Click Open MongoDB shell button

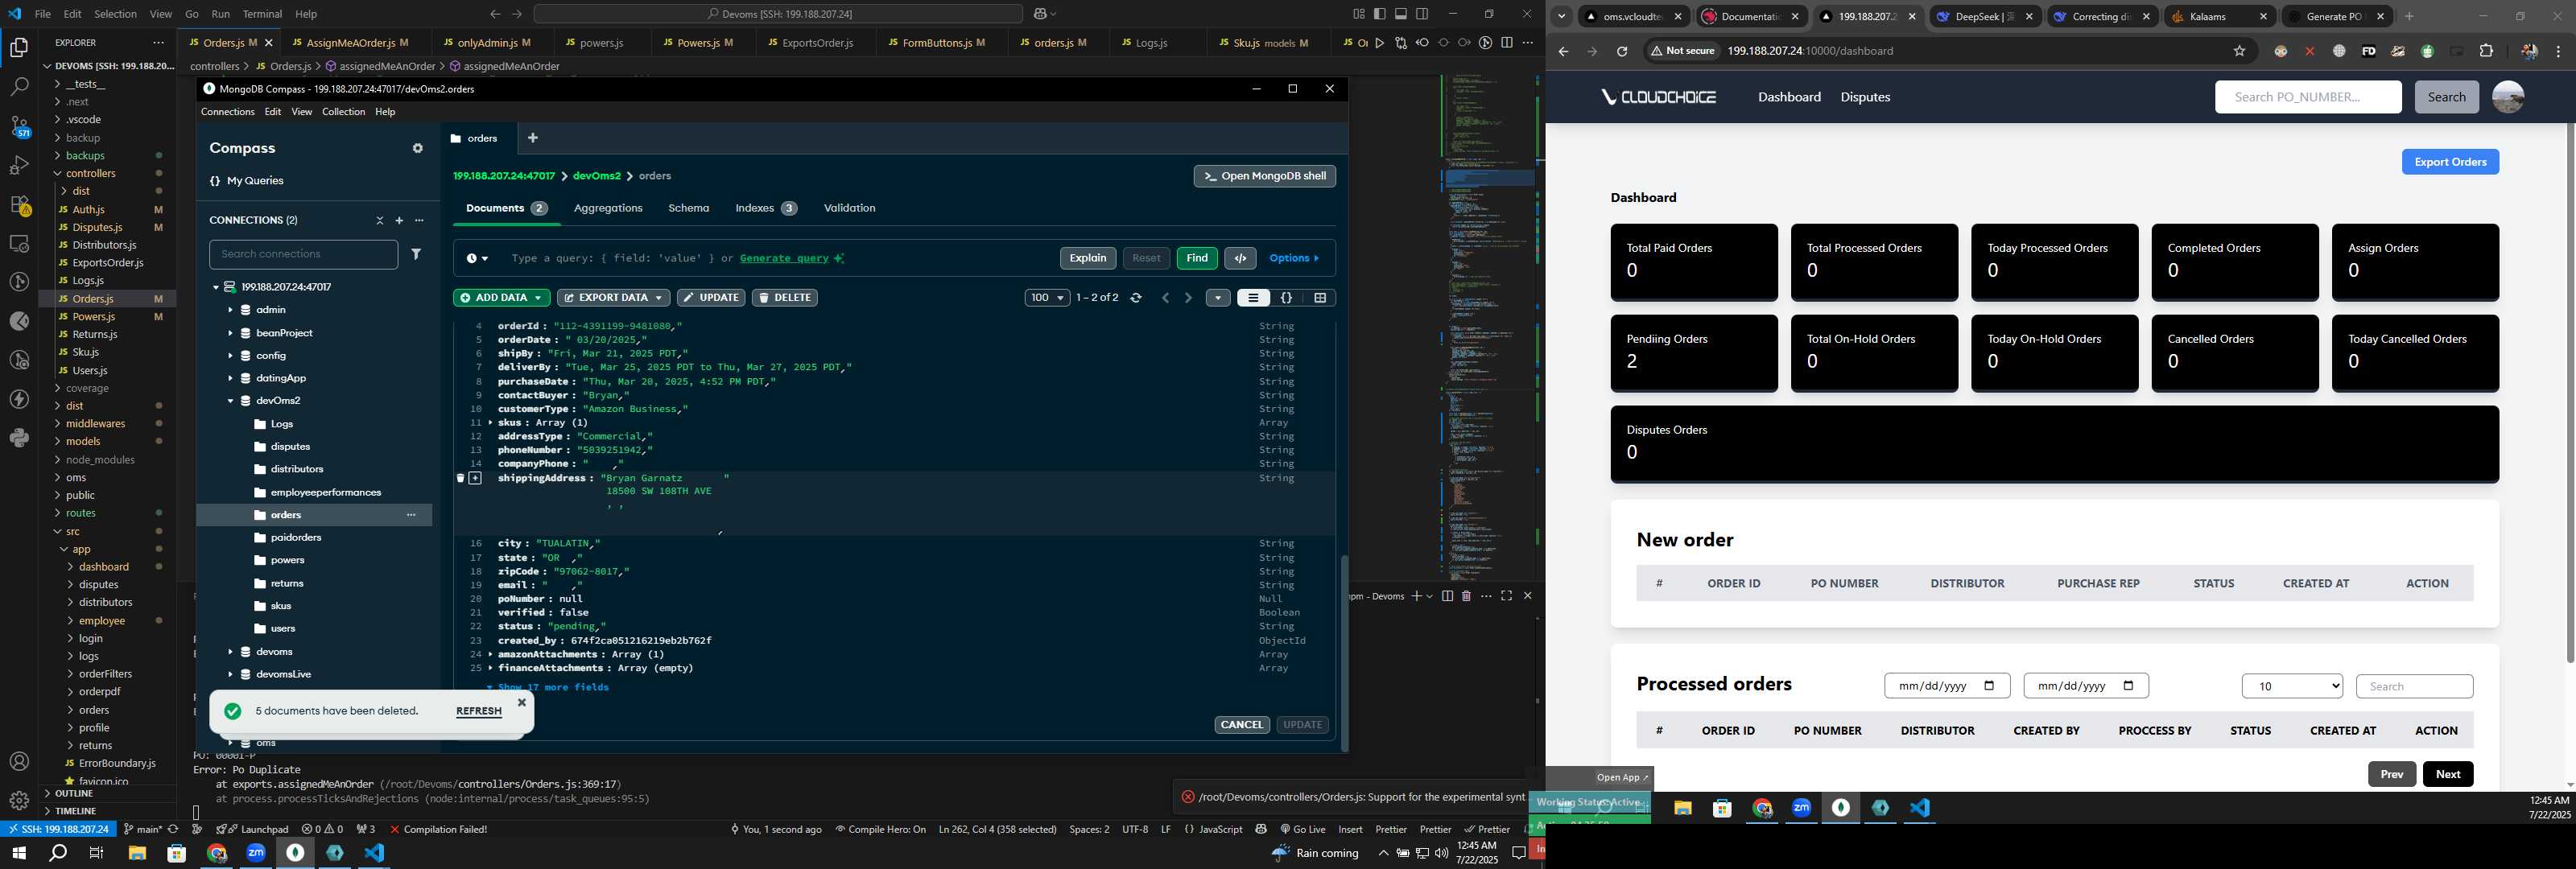(x=1264, y=176)
